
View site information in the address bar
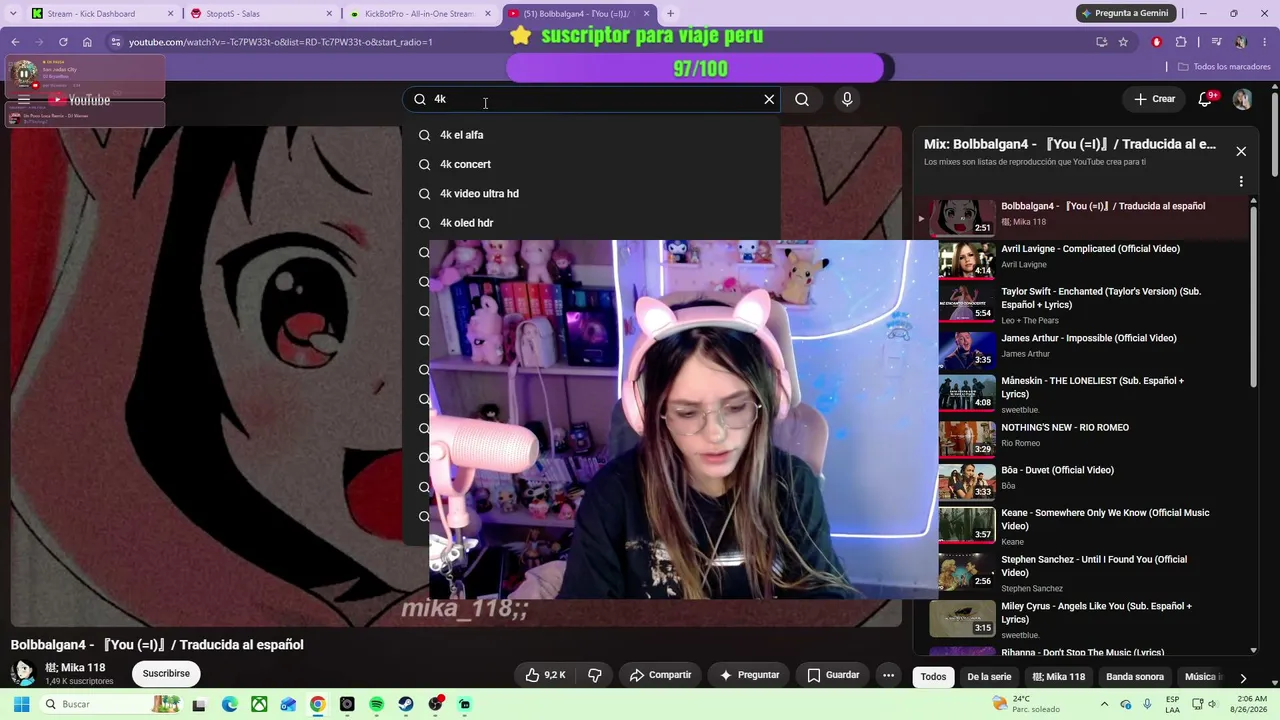(x=116, y=42)
